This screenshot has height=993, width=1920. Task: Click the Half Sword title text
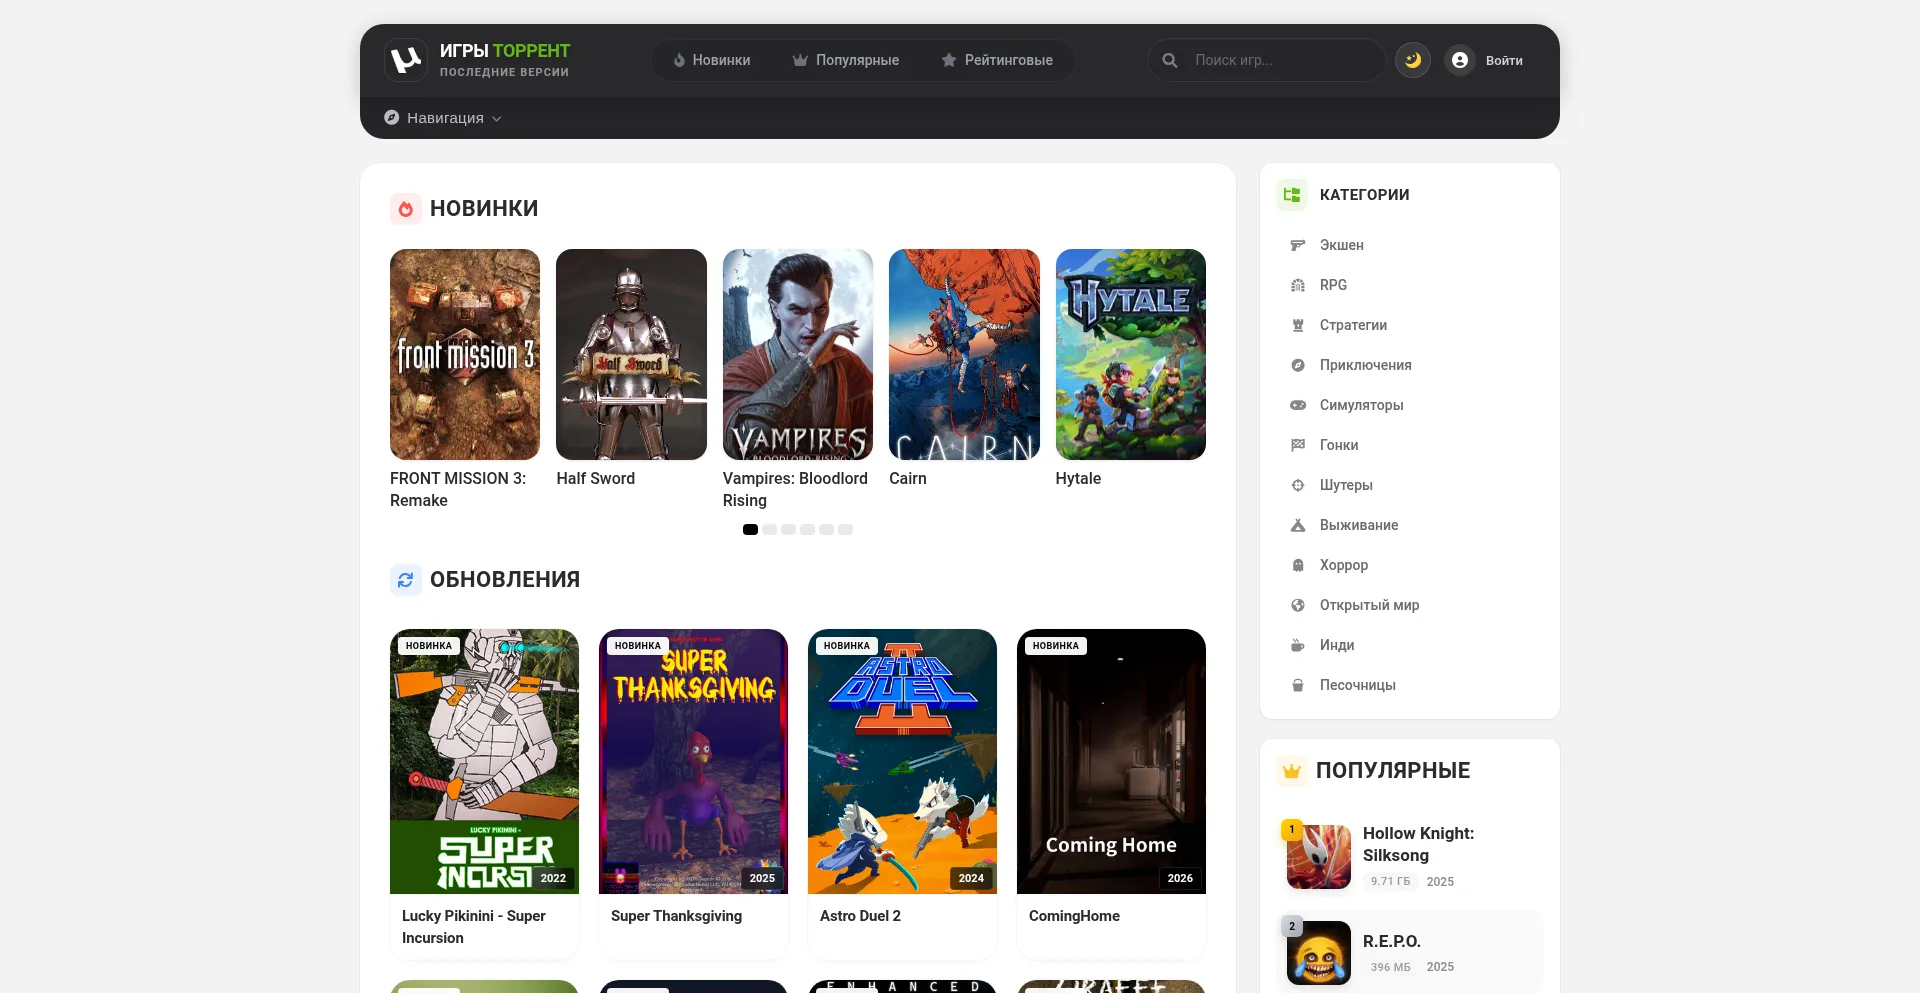[596, 479]
